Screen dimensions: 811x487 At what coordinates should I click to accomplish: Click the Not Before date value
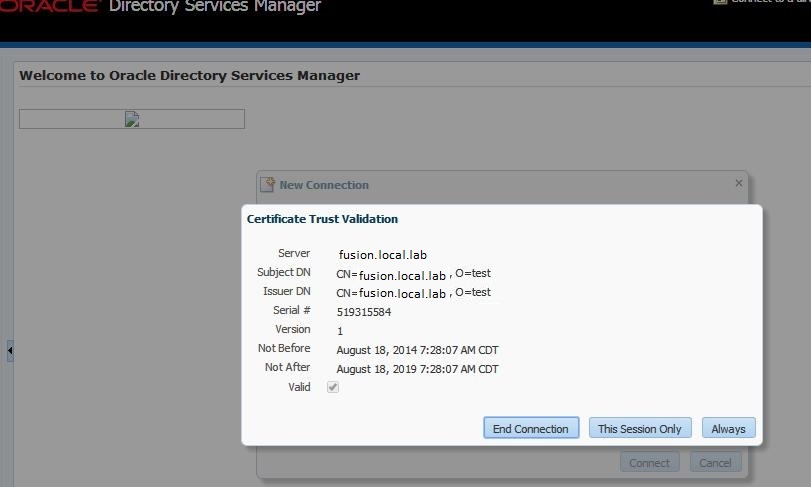(x=417, y=350)
